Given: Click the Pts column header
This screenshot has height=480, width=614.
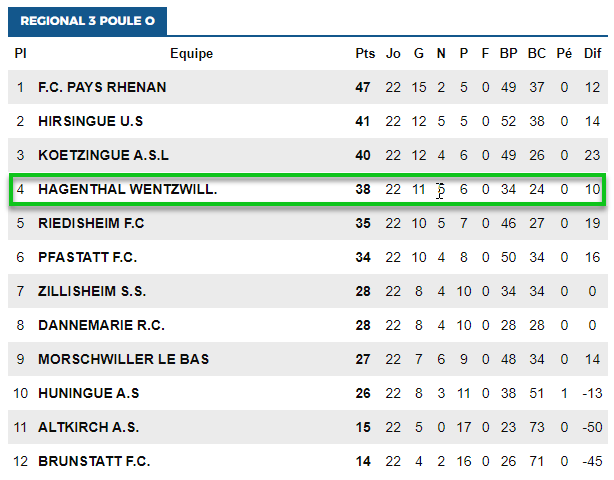Looking at the screenshot, I should 364,54.
